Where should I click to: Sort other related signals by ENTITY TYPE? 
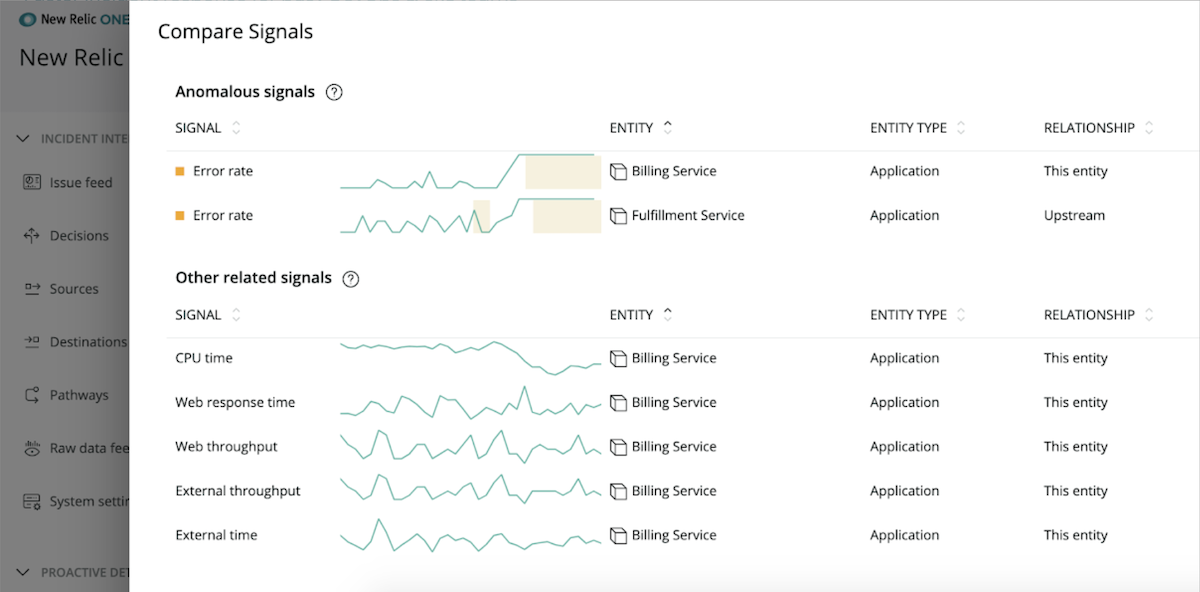tap(961, 315)
